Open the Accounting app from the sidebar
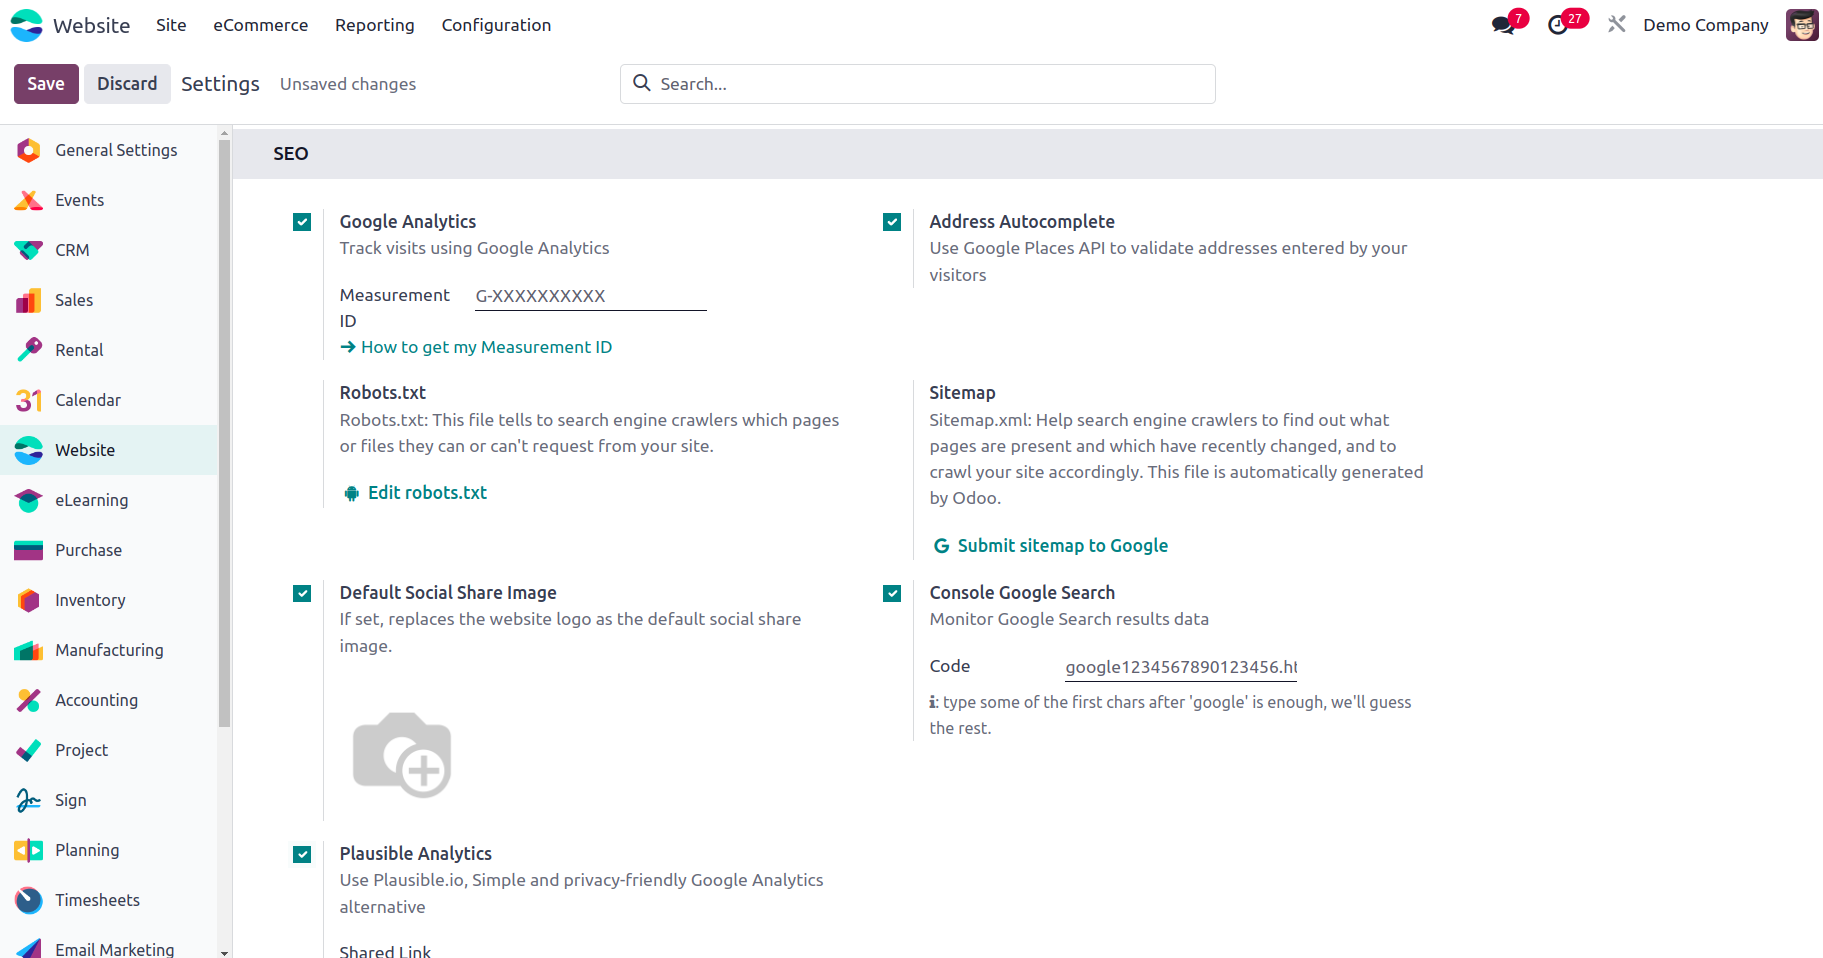 [28, 700]
